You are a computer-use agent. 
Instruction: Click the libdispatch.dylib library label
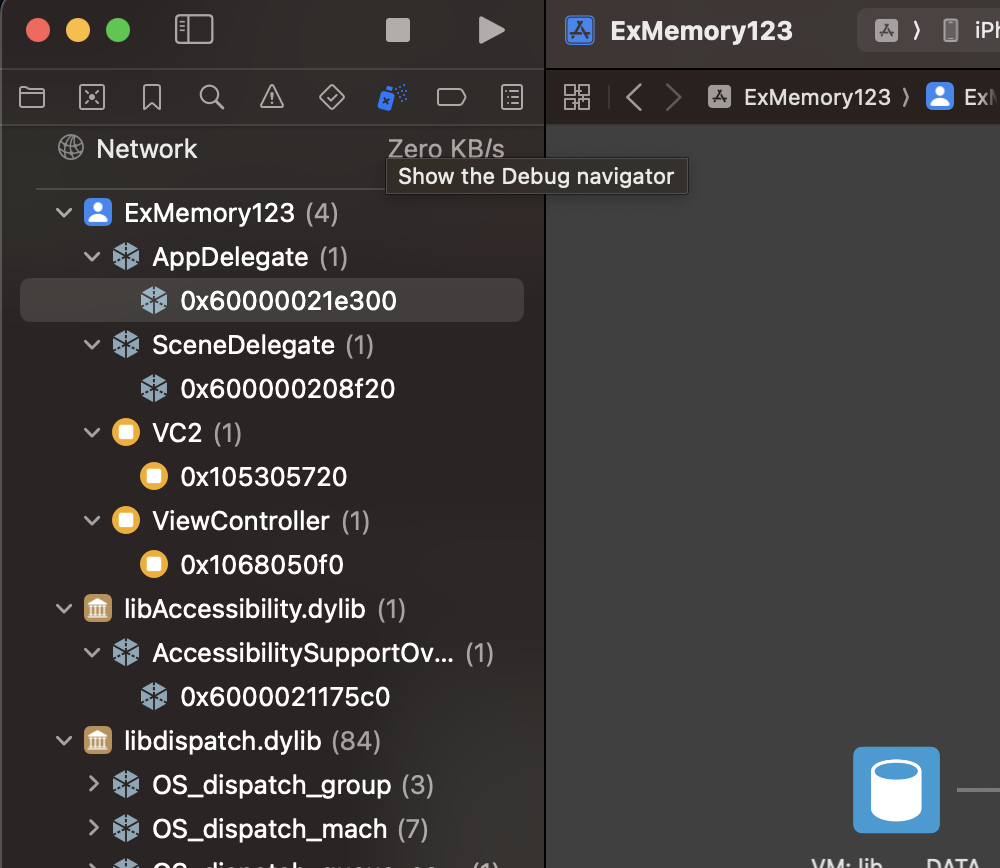[x=223, y=741]
